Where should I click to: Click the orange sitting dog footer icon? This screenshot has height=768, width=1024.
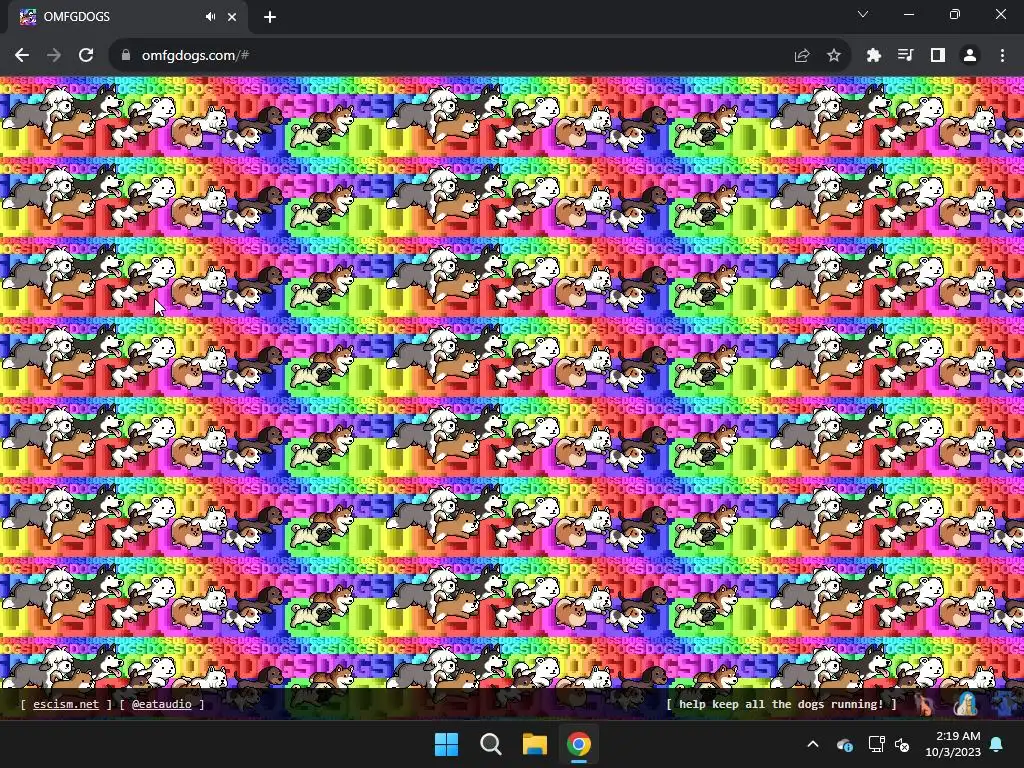pos(924,704)
